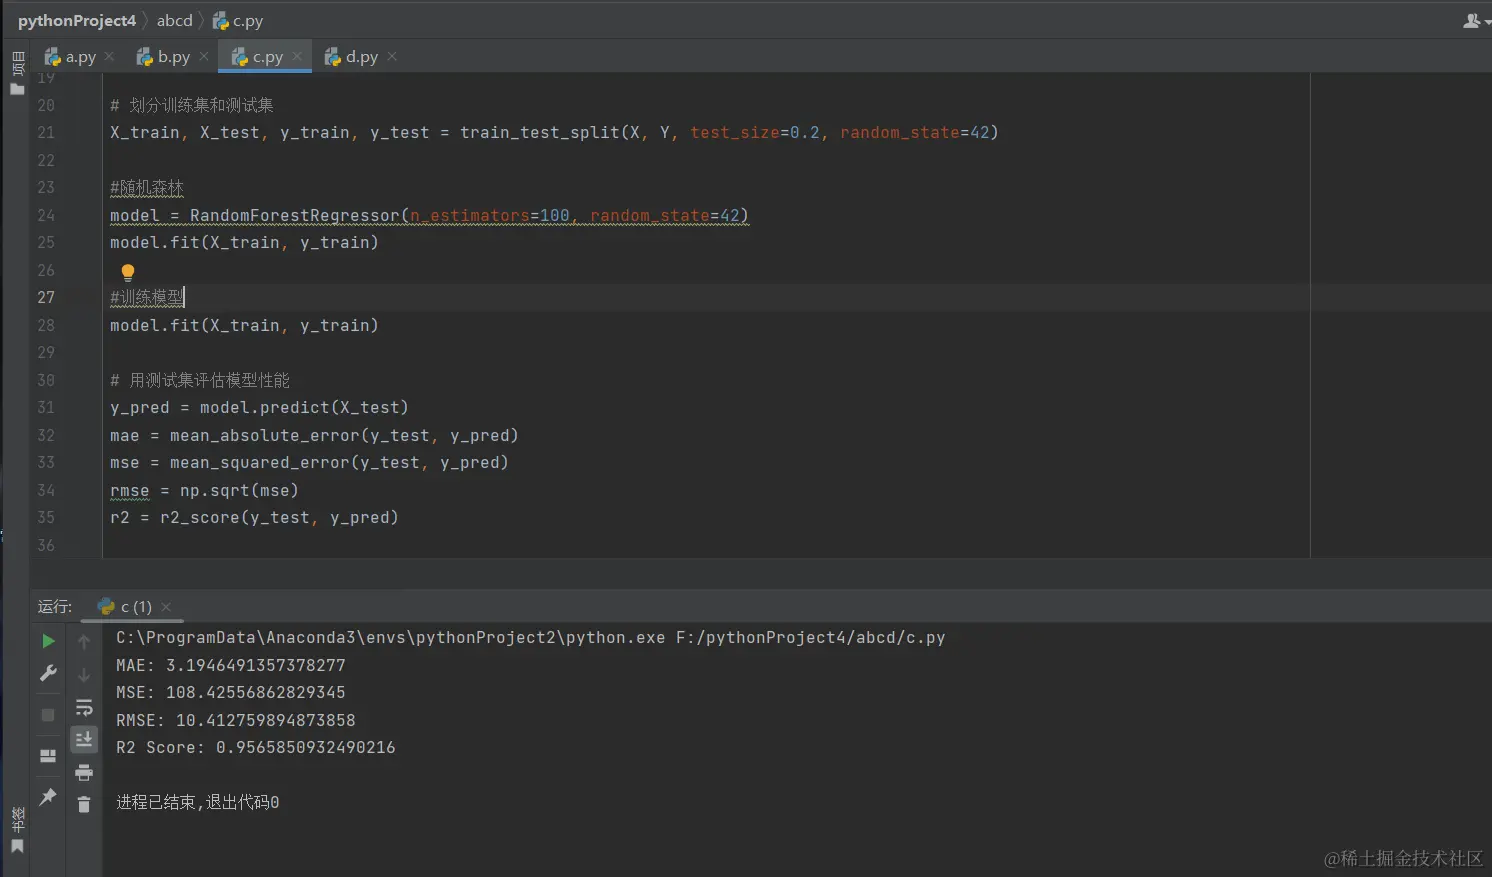Click the r2_score code line
The height and width of the screenshot is (877, 1492).
click(x=254, y=517)
